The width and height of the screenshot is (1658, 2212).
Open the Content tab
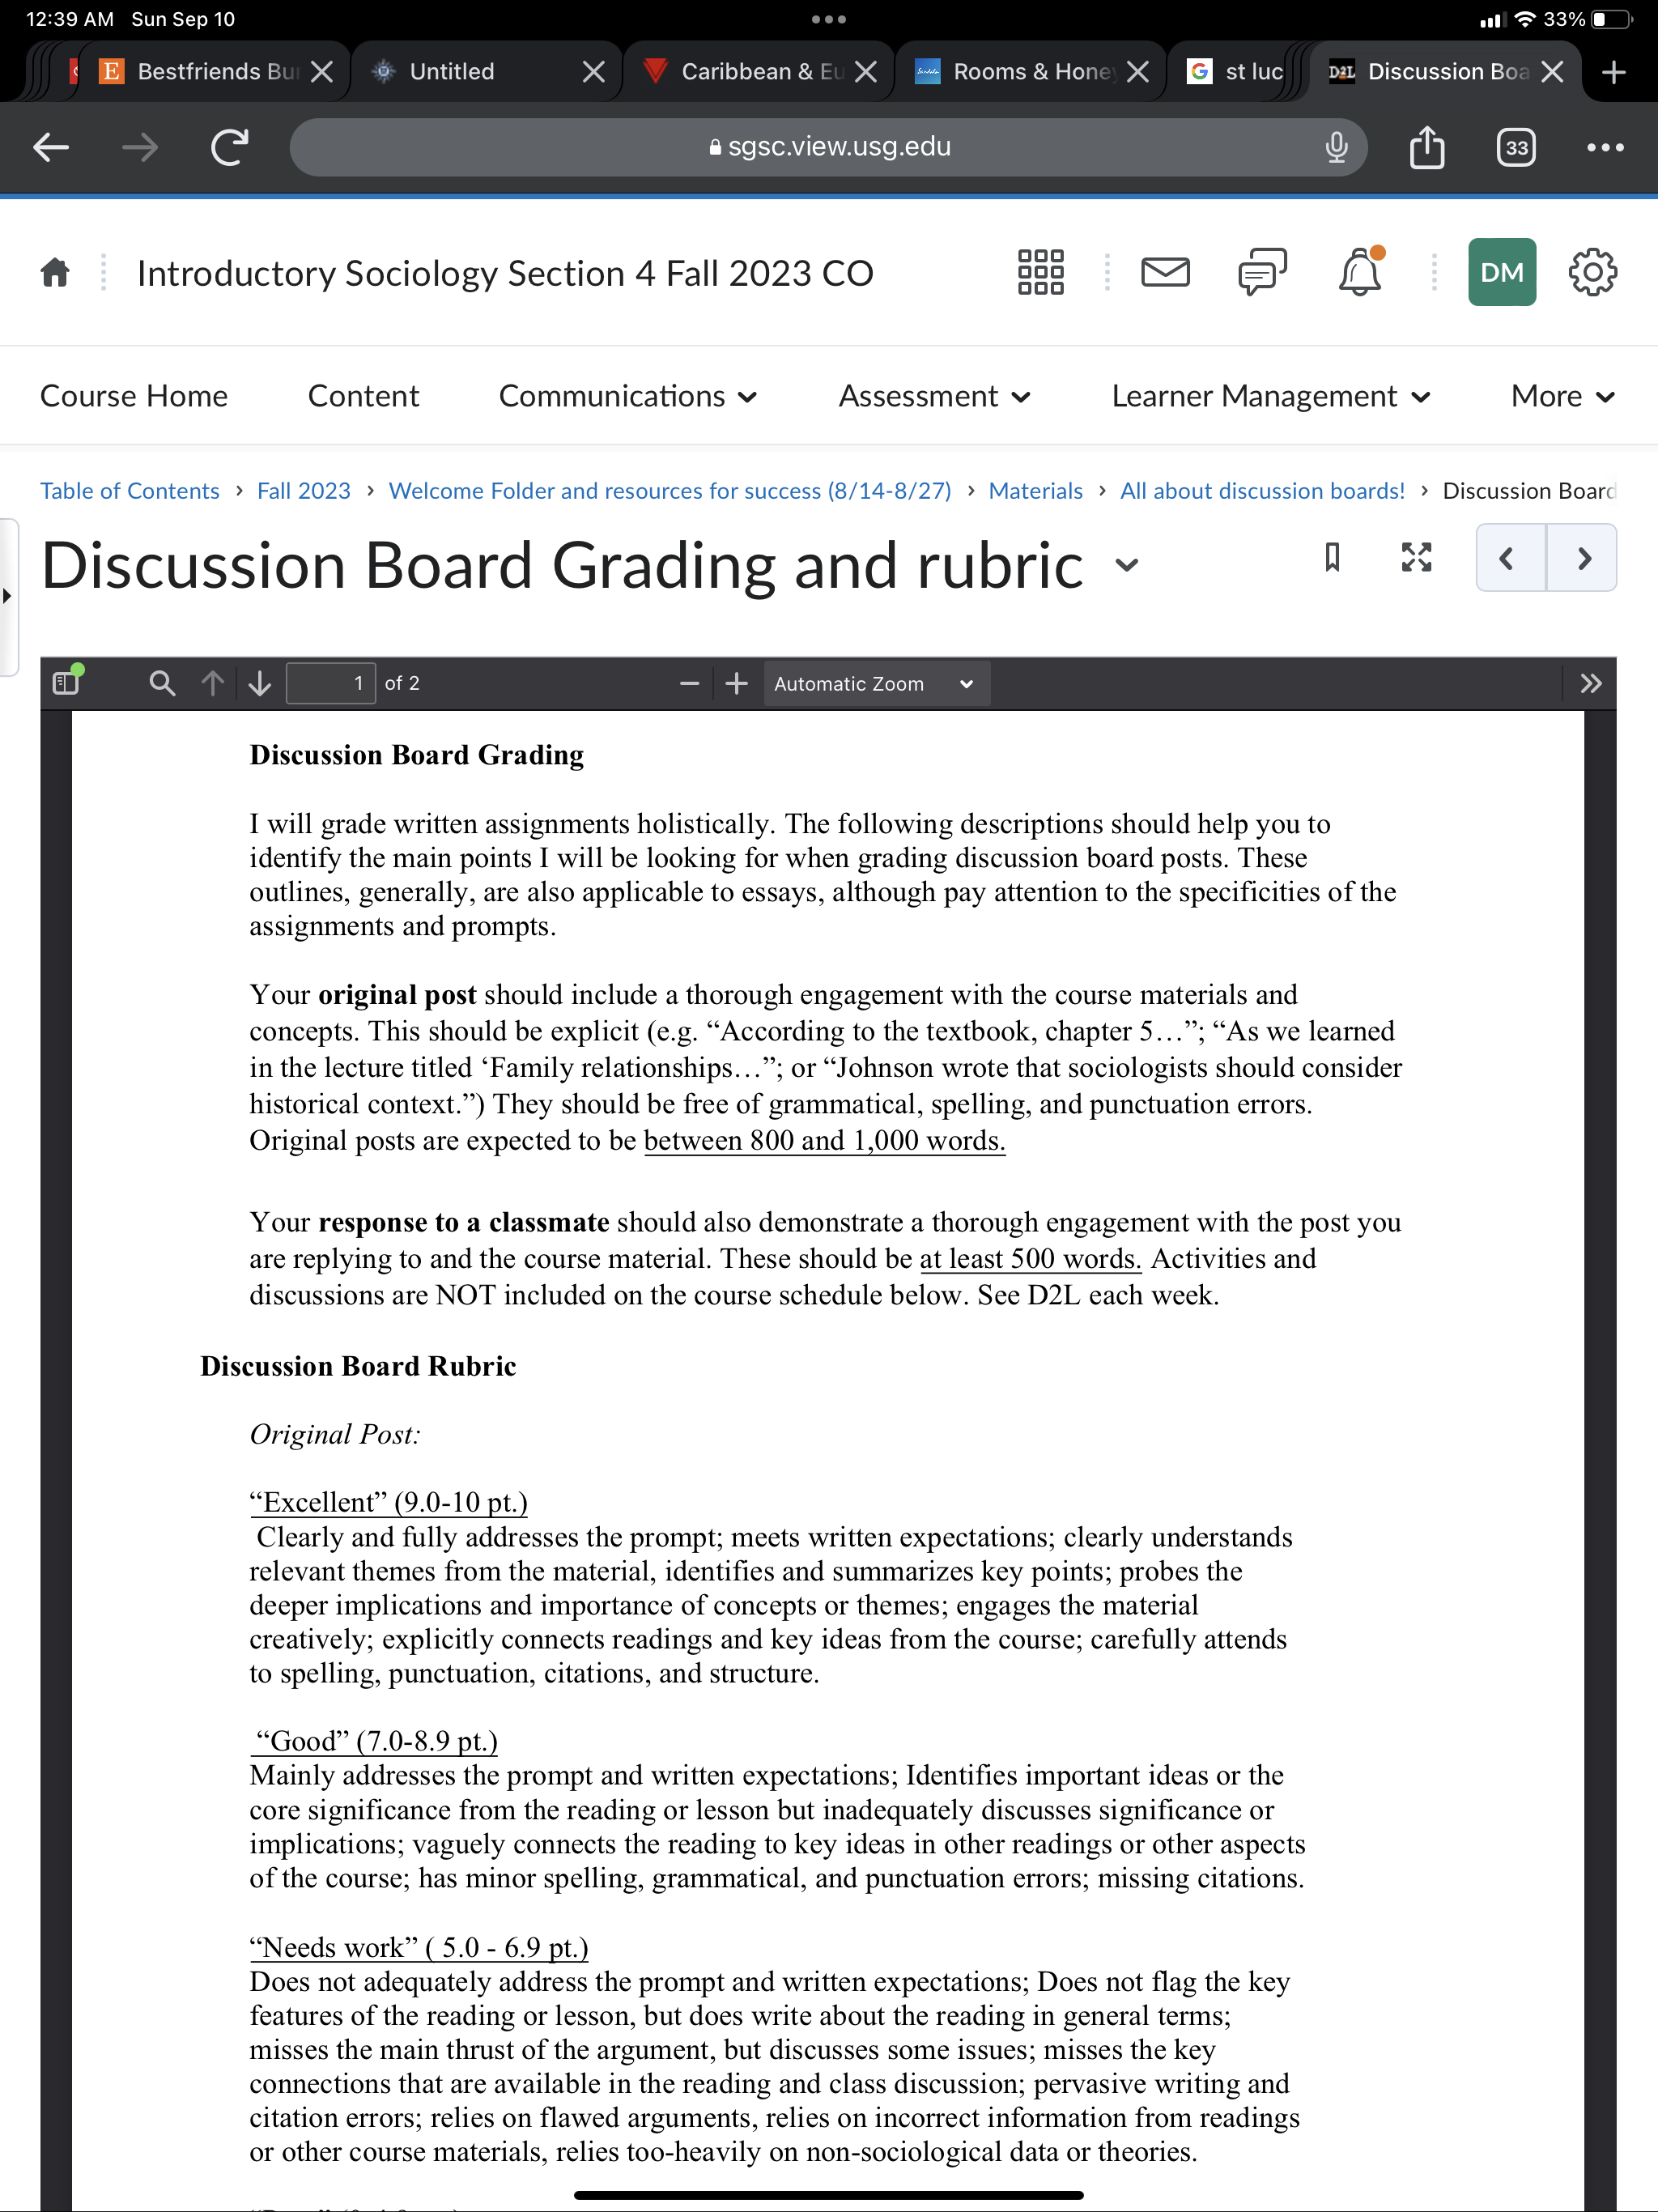click(363, 396)
